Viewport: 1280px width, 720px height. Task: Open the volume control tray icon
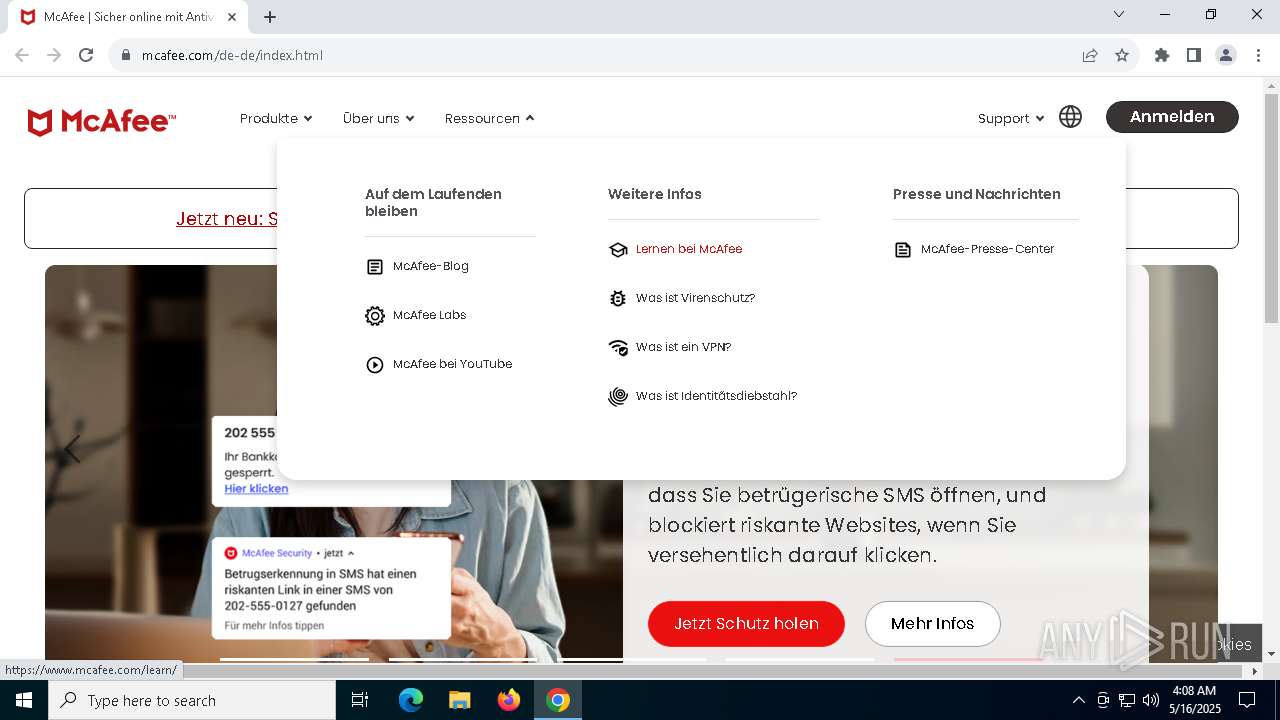[1151, 700]
